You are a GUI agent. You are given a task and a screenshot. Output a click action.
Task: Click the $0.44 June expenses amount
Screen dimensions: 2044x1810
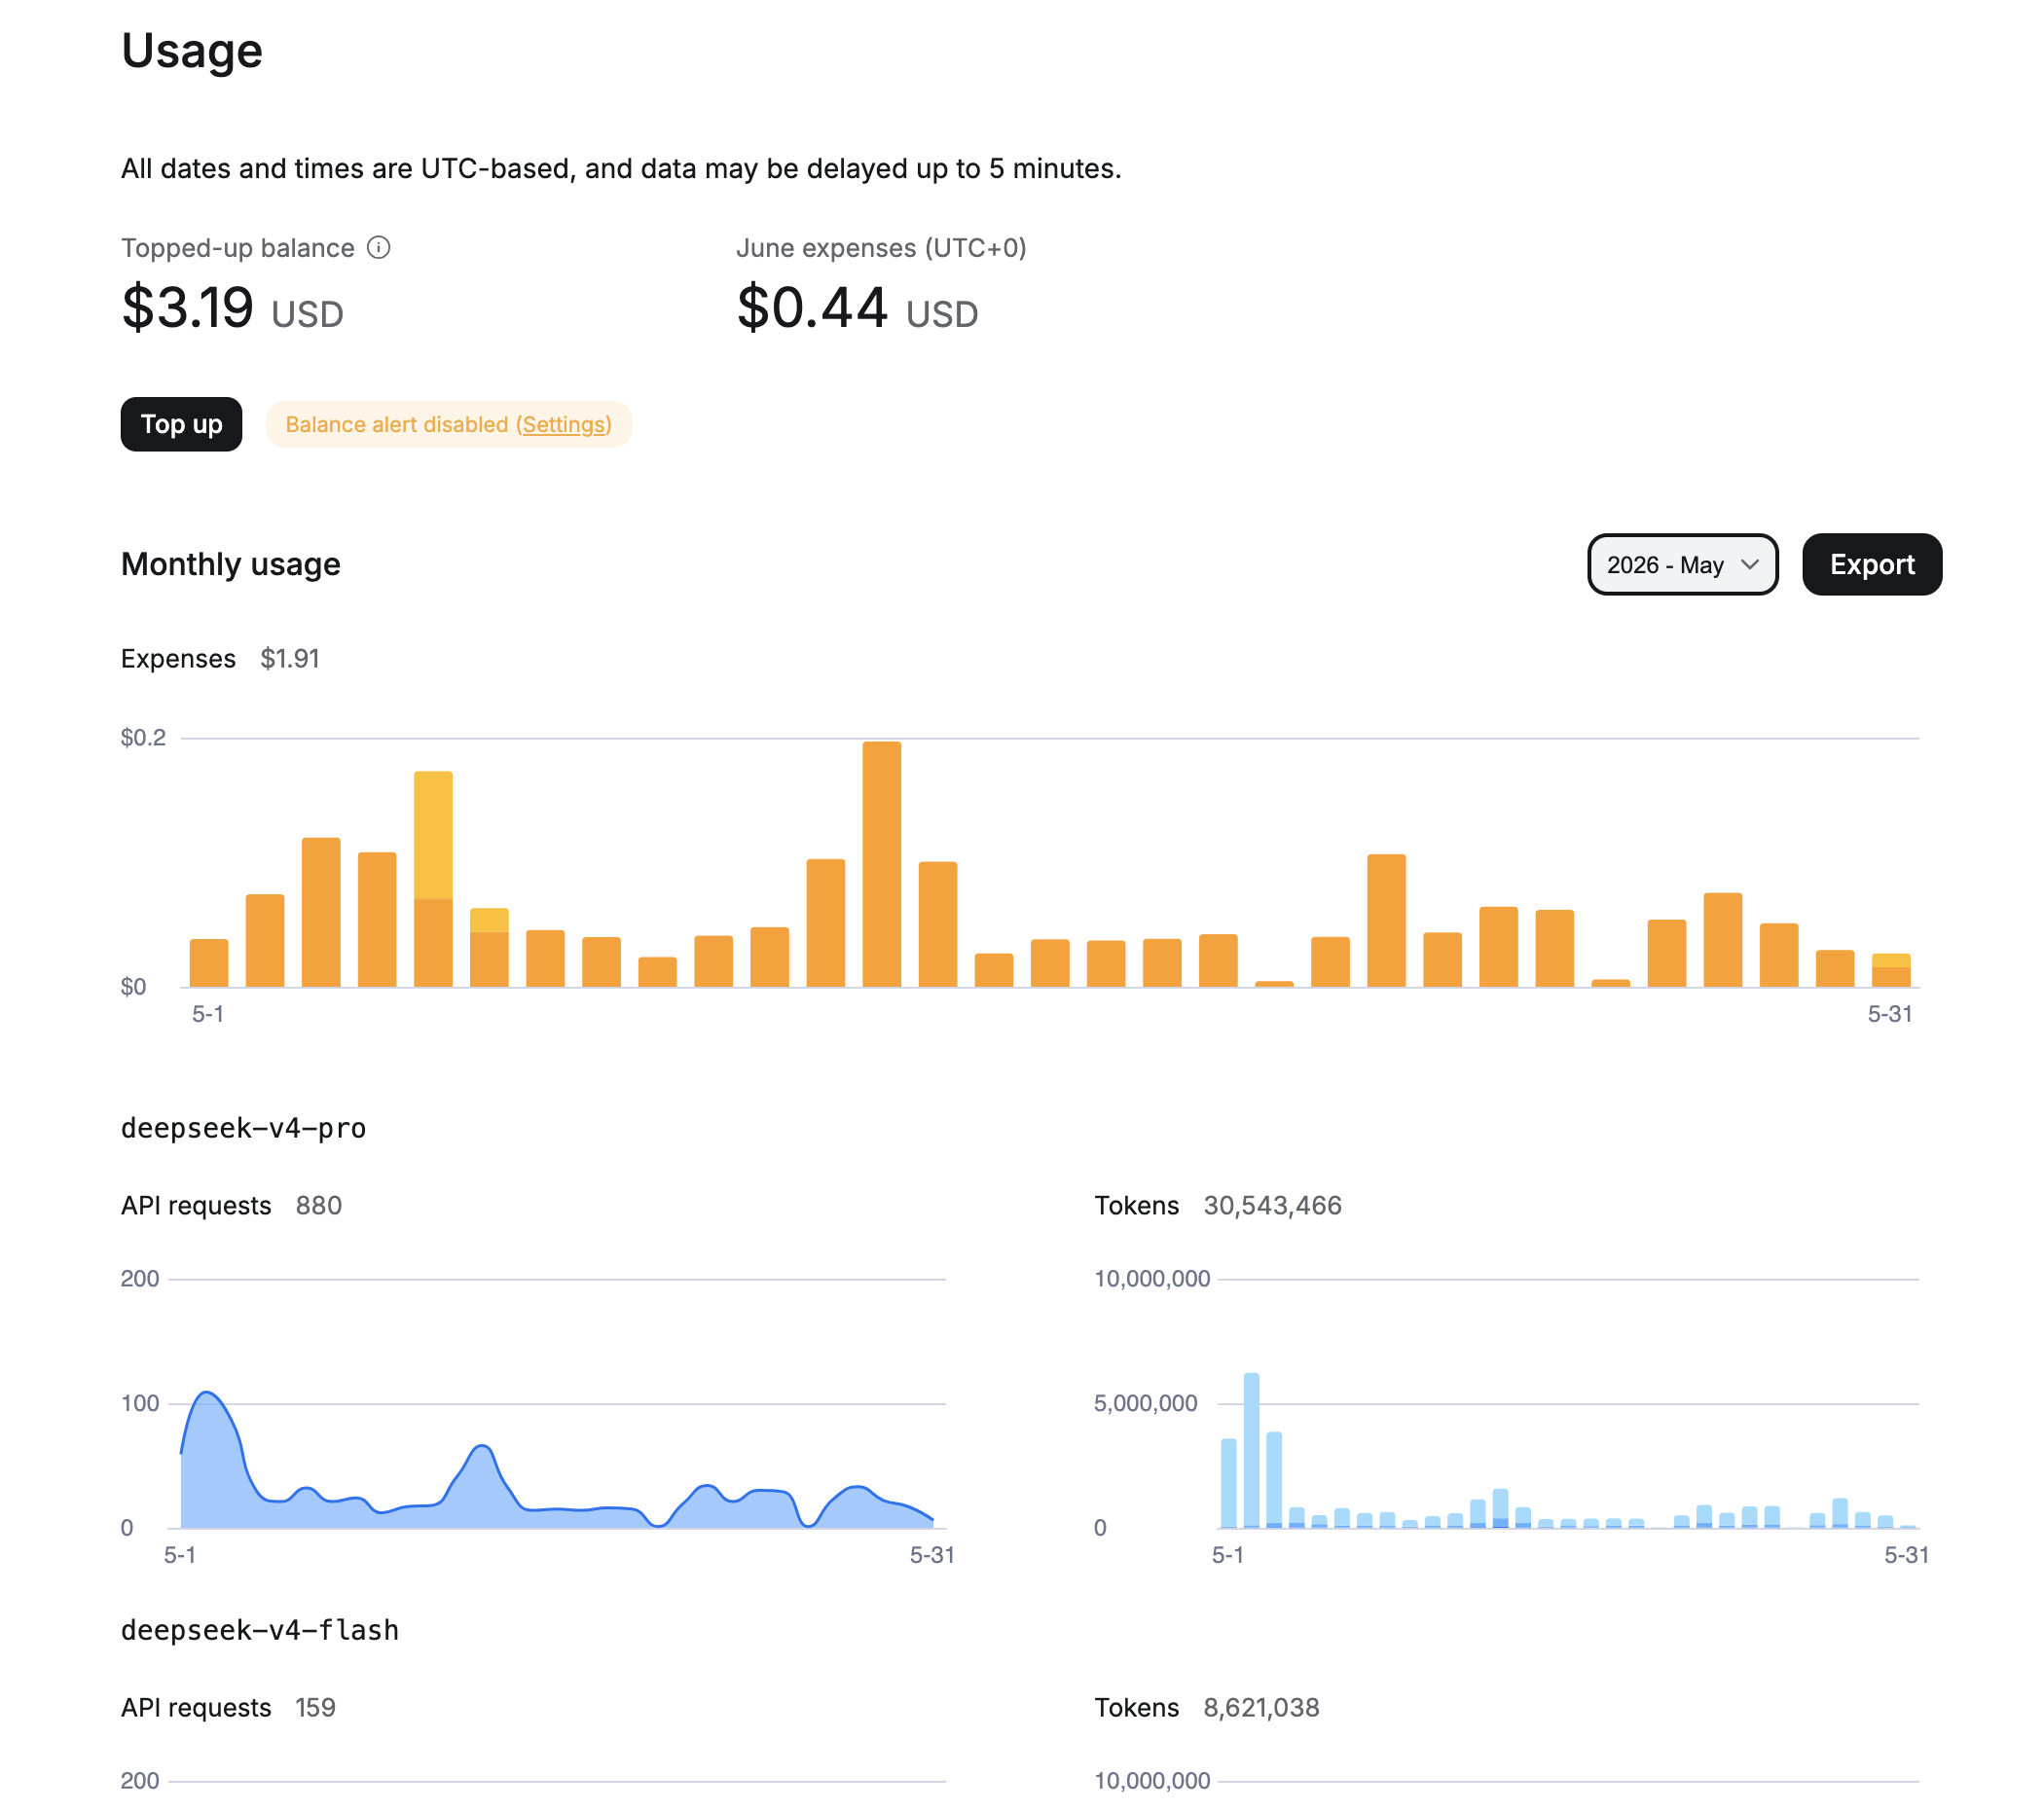click(811, 307)
